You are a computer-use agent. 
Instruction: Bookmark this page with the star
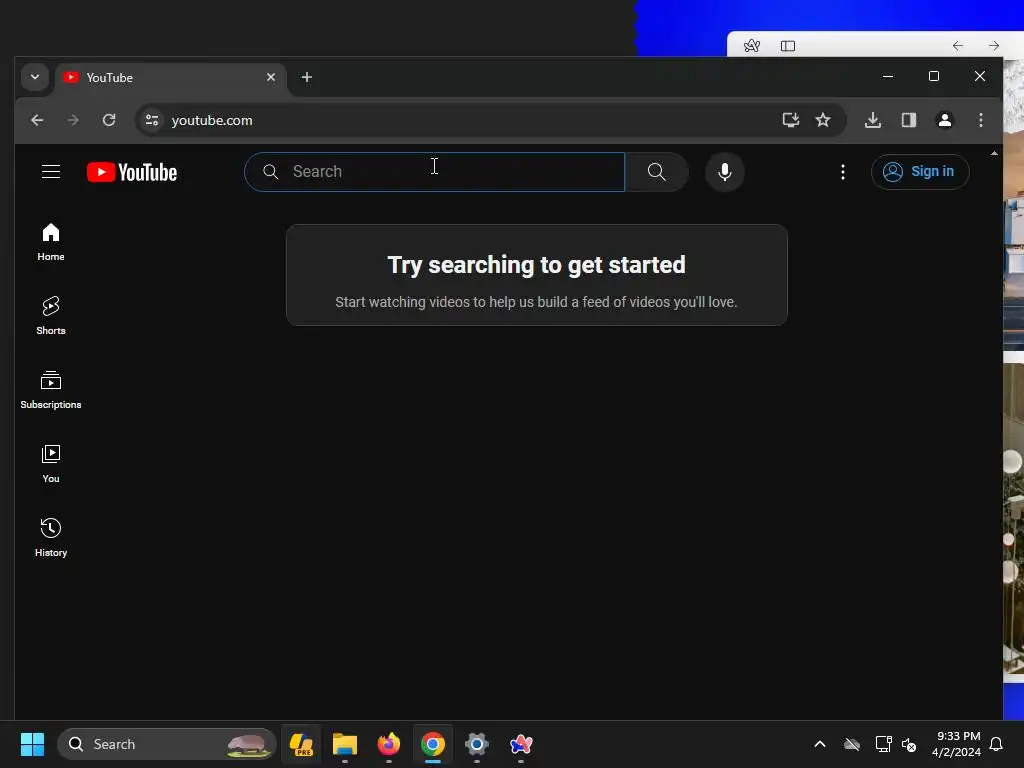[x=823, y=120]
